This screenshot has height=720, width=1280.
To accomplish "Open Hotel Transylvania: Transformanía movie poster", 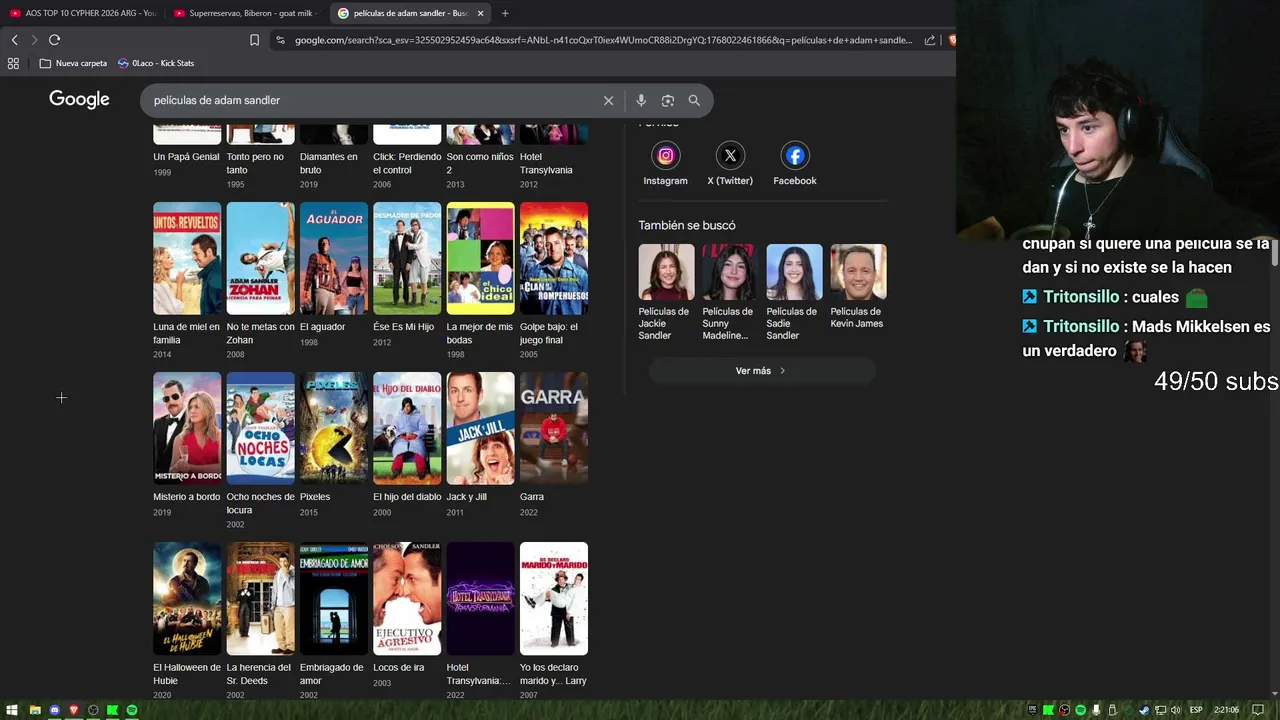I will [480, 598].
